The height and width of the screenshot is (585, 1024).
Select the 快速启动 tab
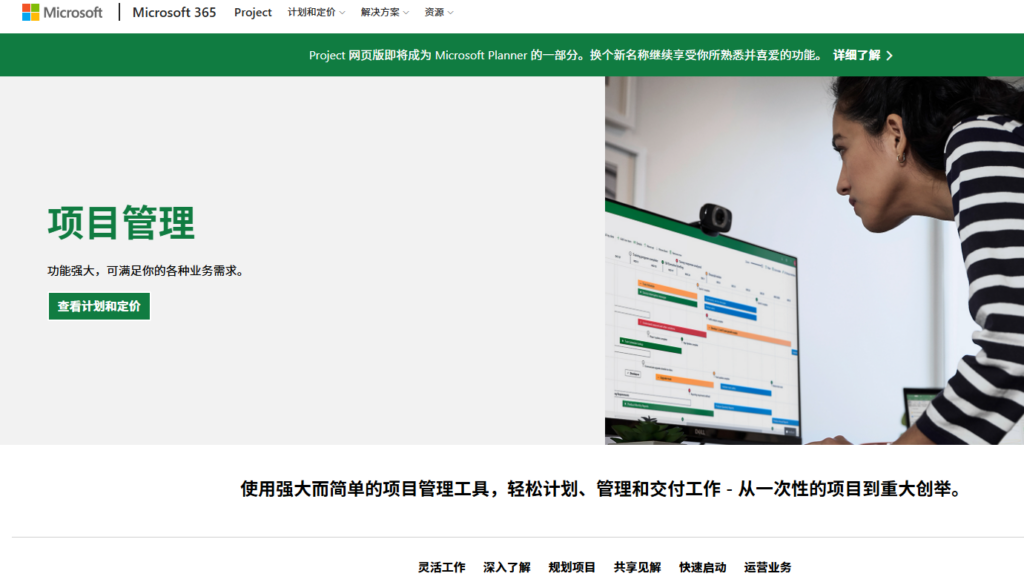pos(703,567)
